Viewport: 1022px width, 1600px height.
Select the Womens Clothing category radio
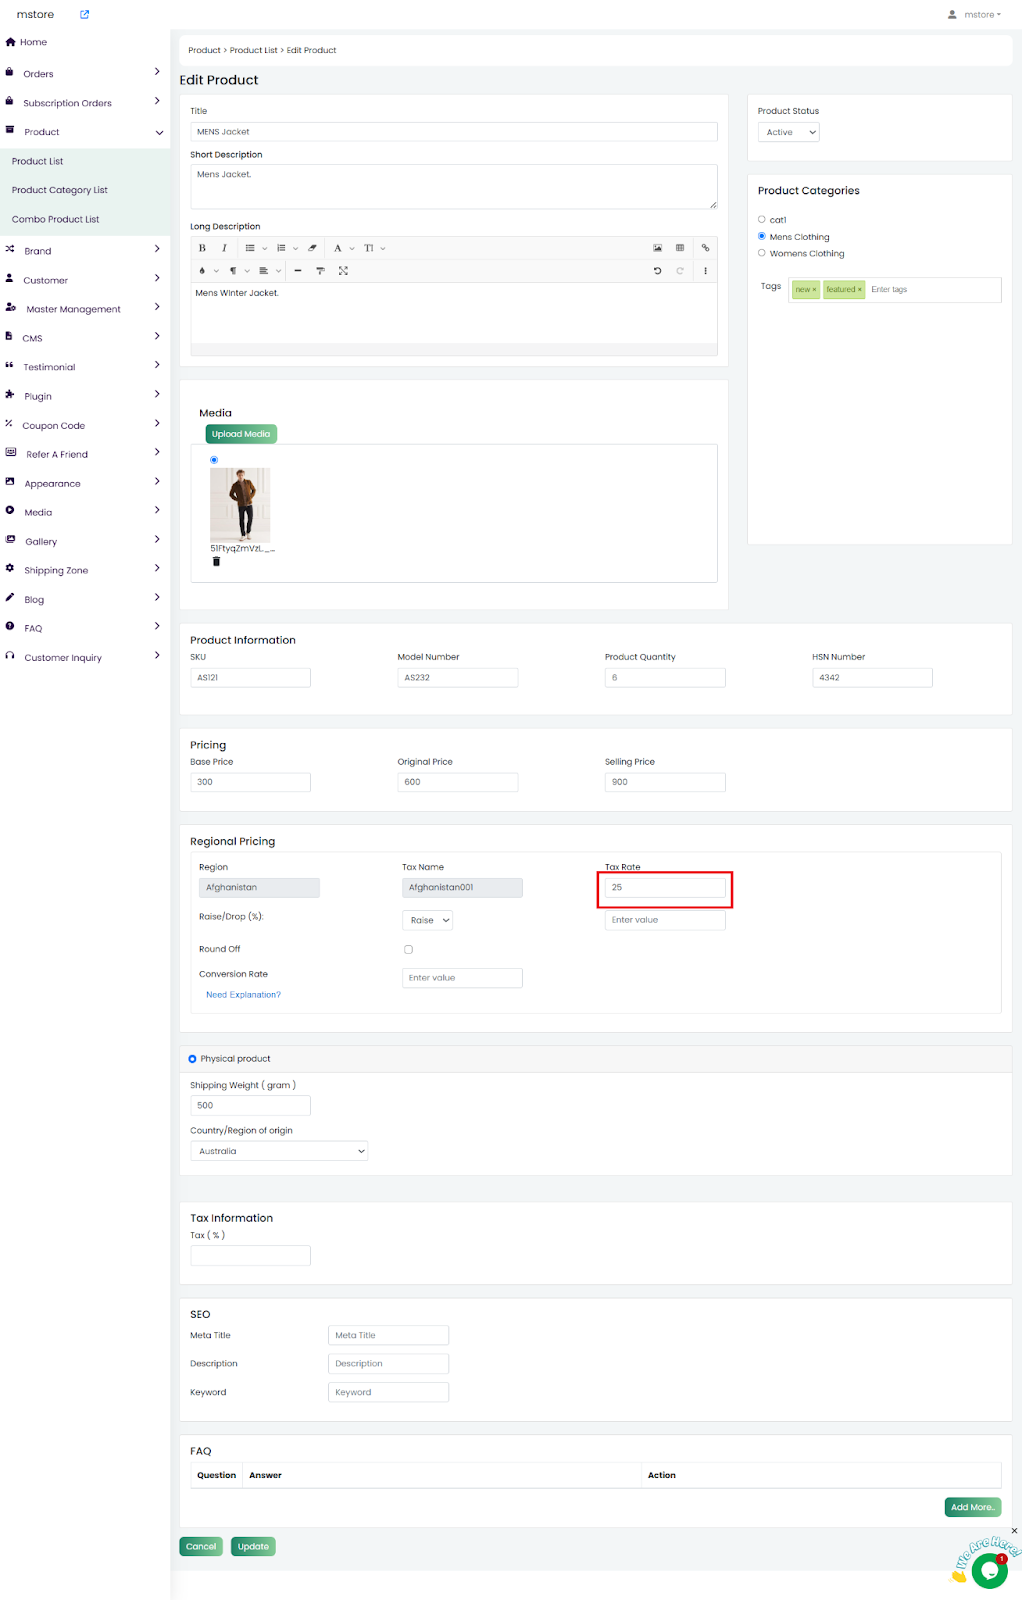coord(762,253)
